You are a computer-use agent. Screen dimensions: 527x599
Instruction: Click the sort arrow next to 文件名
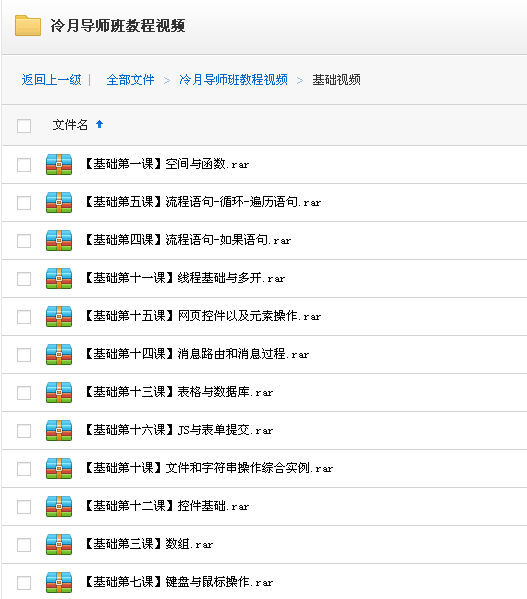click(x=100, y=124)
